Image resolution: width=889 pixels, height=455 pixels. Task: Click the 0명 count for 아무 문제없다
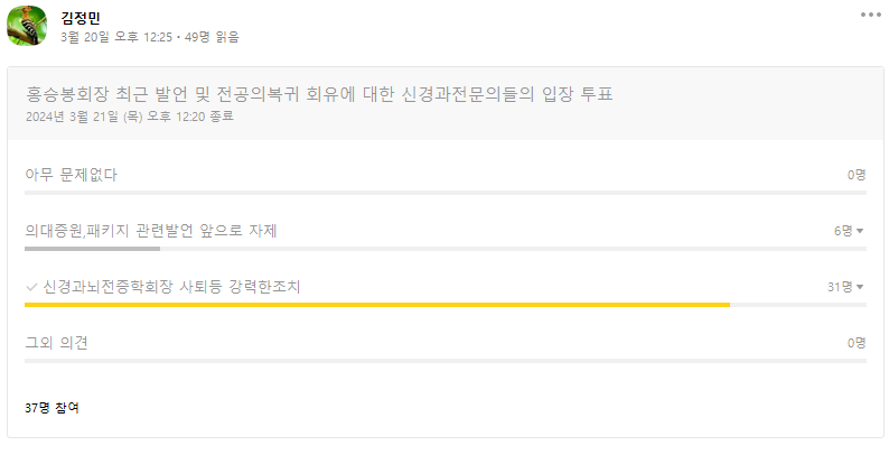(857, 175)
